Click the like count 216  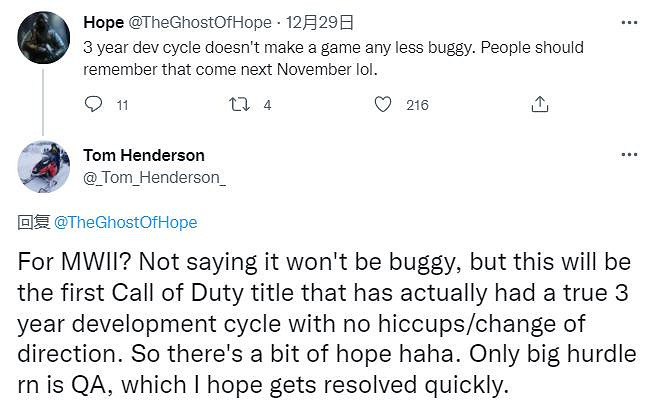pos(417,104)
